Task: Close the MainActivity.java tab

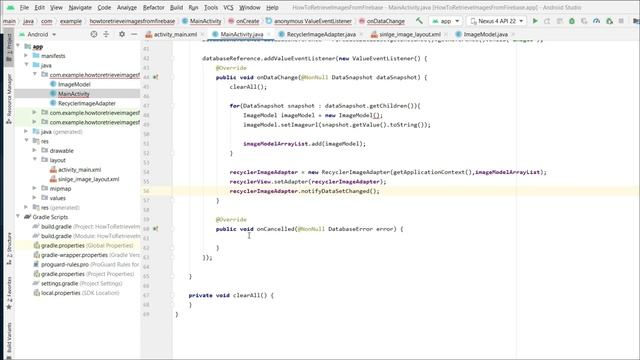Action: [269, 35]
